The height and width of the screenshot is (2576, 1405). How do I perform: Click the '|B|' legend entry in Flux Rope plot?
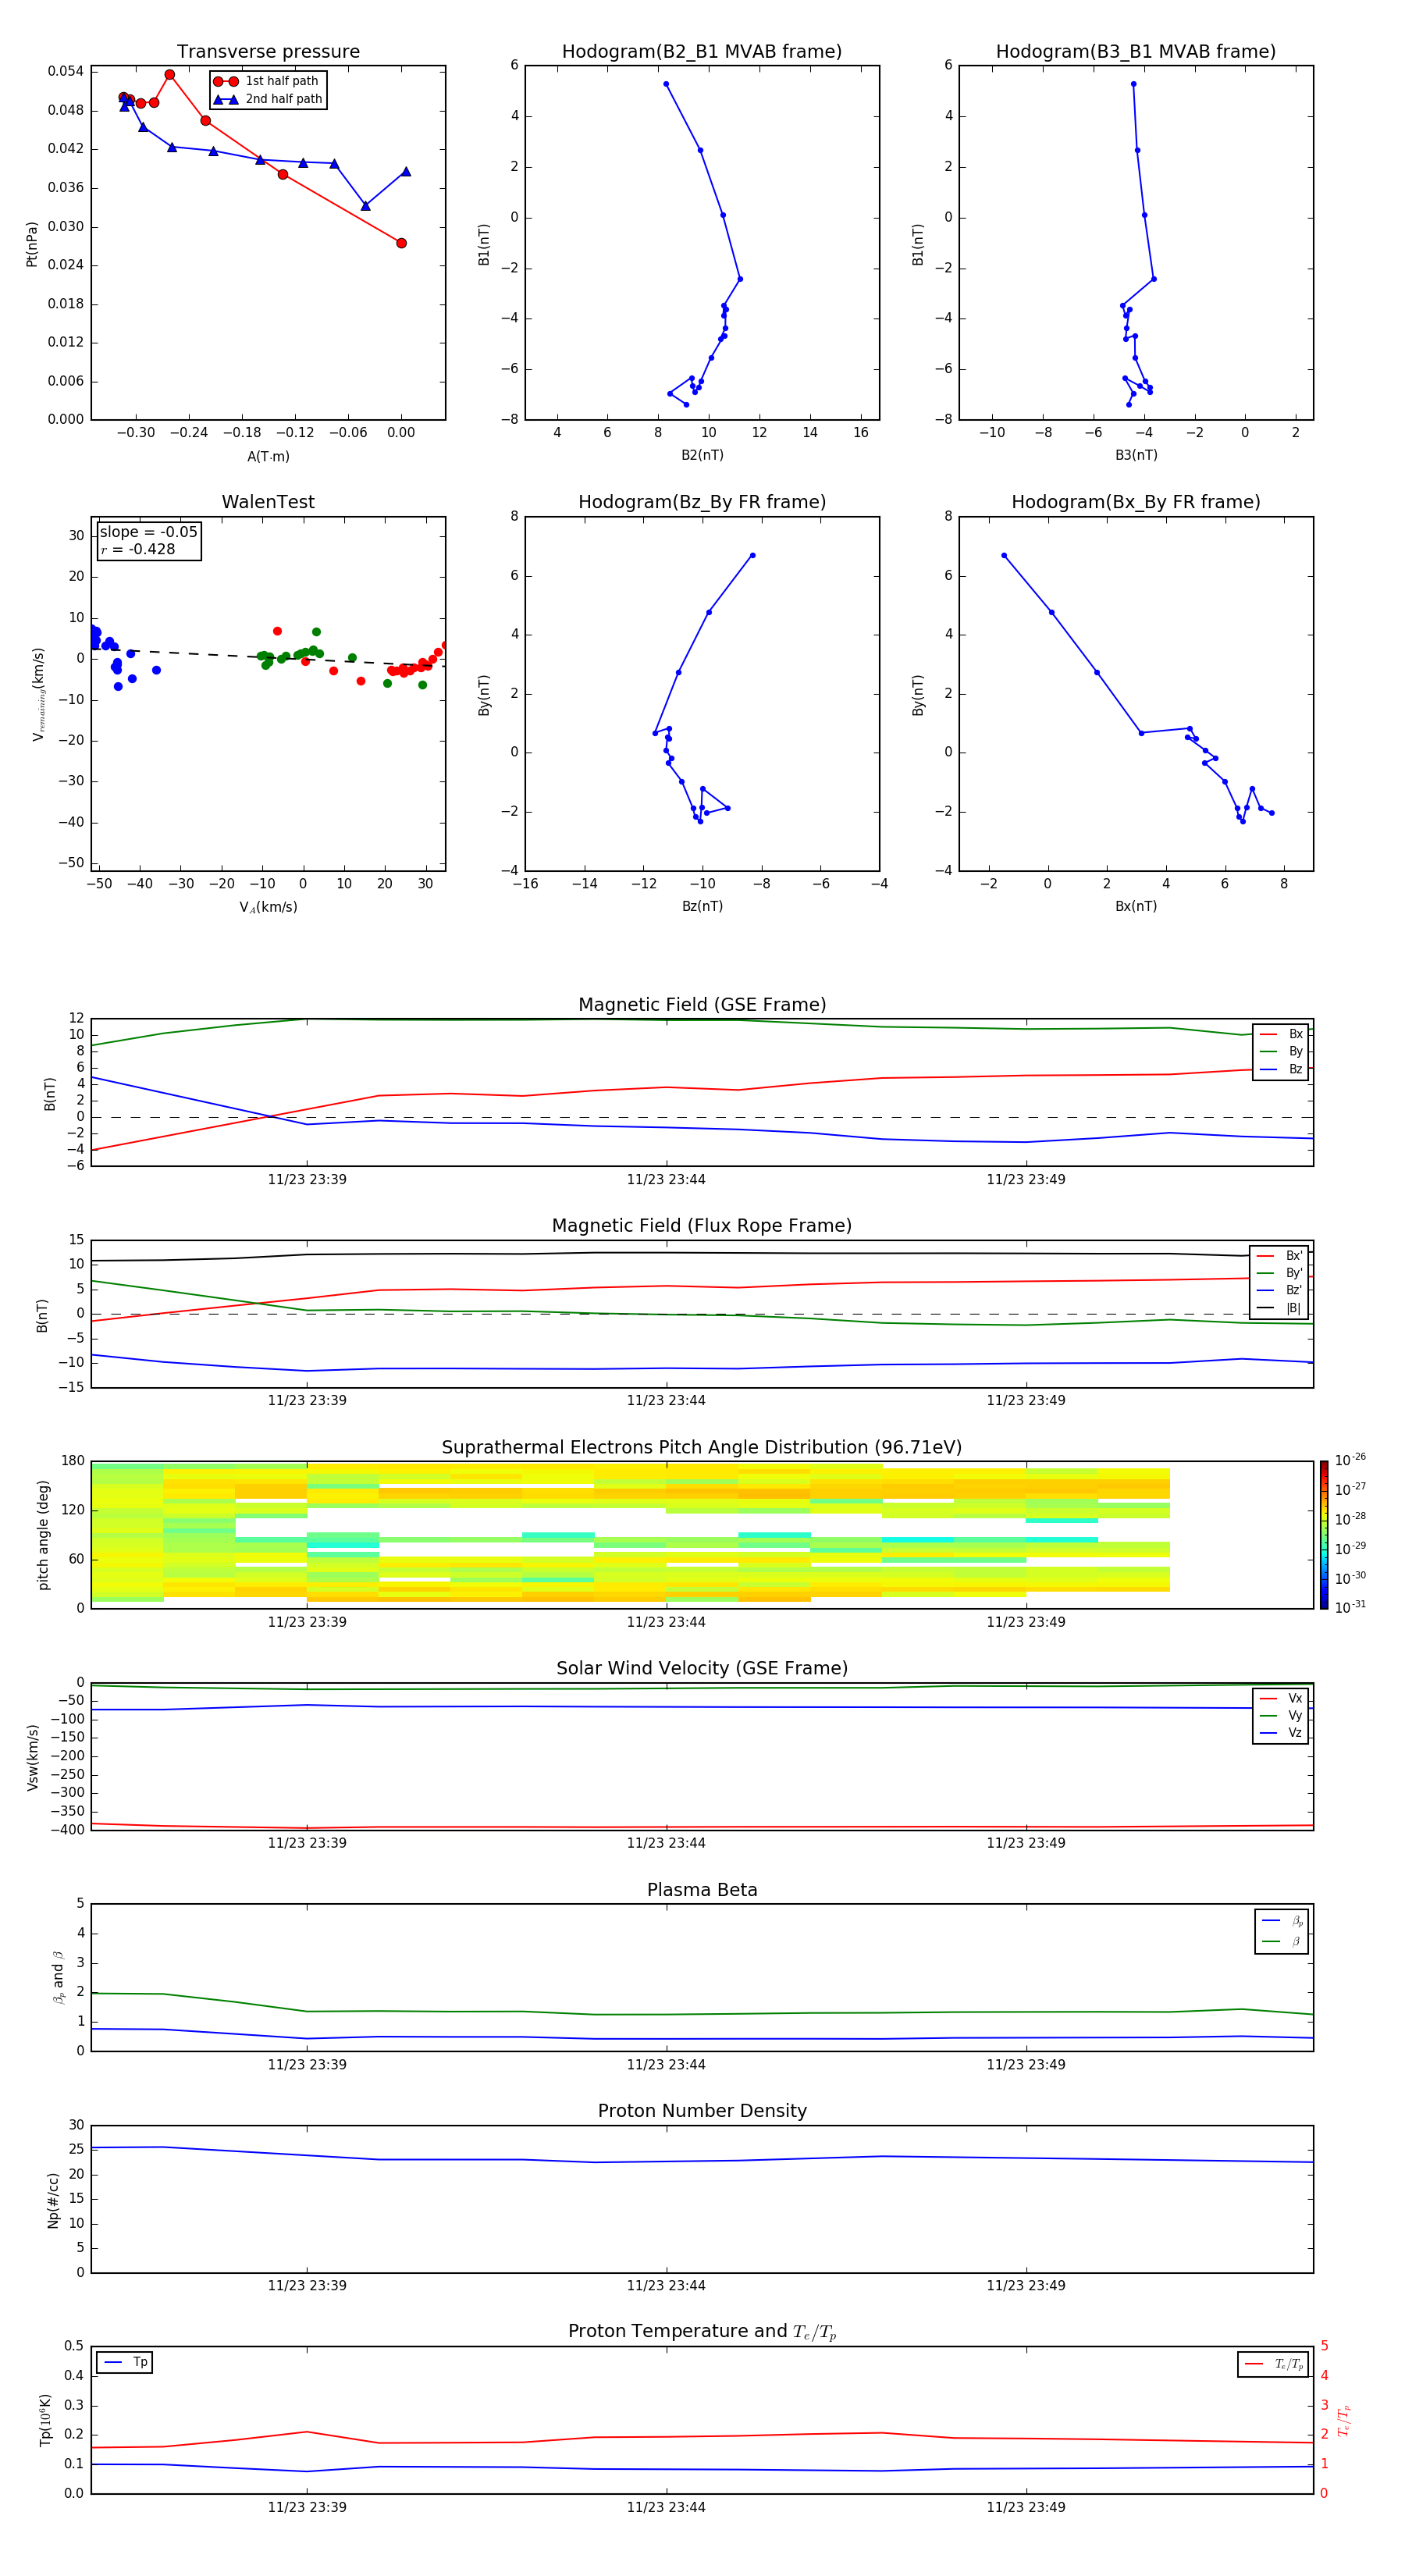tap(1279, 1309)
